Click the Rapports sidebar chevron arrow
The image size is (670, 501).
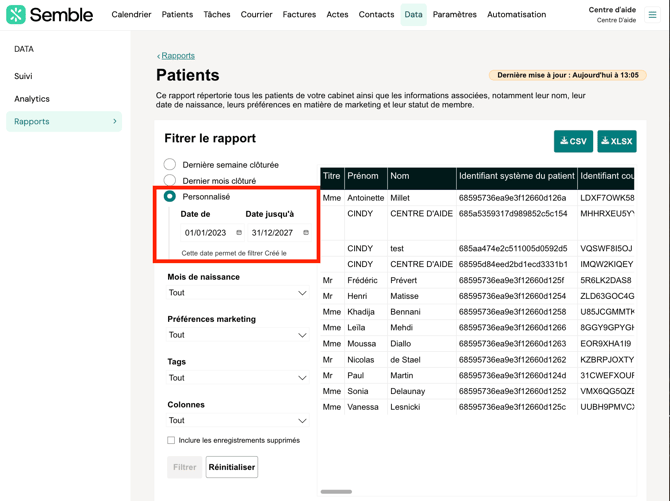pyautogui.click(x=115, y=122)
